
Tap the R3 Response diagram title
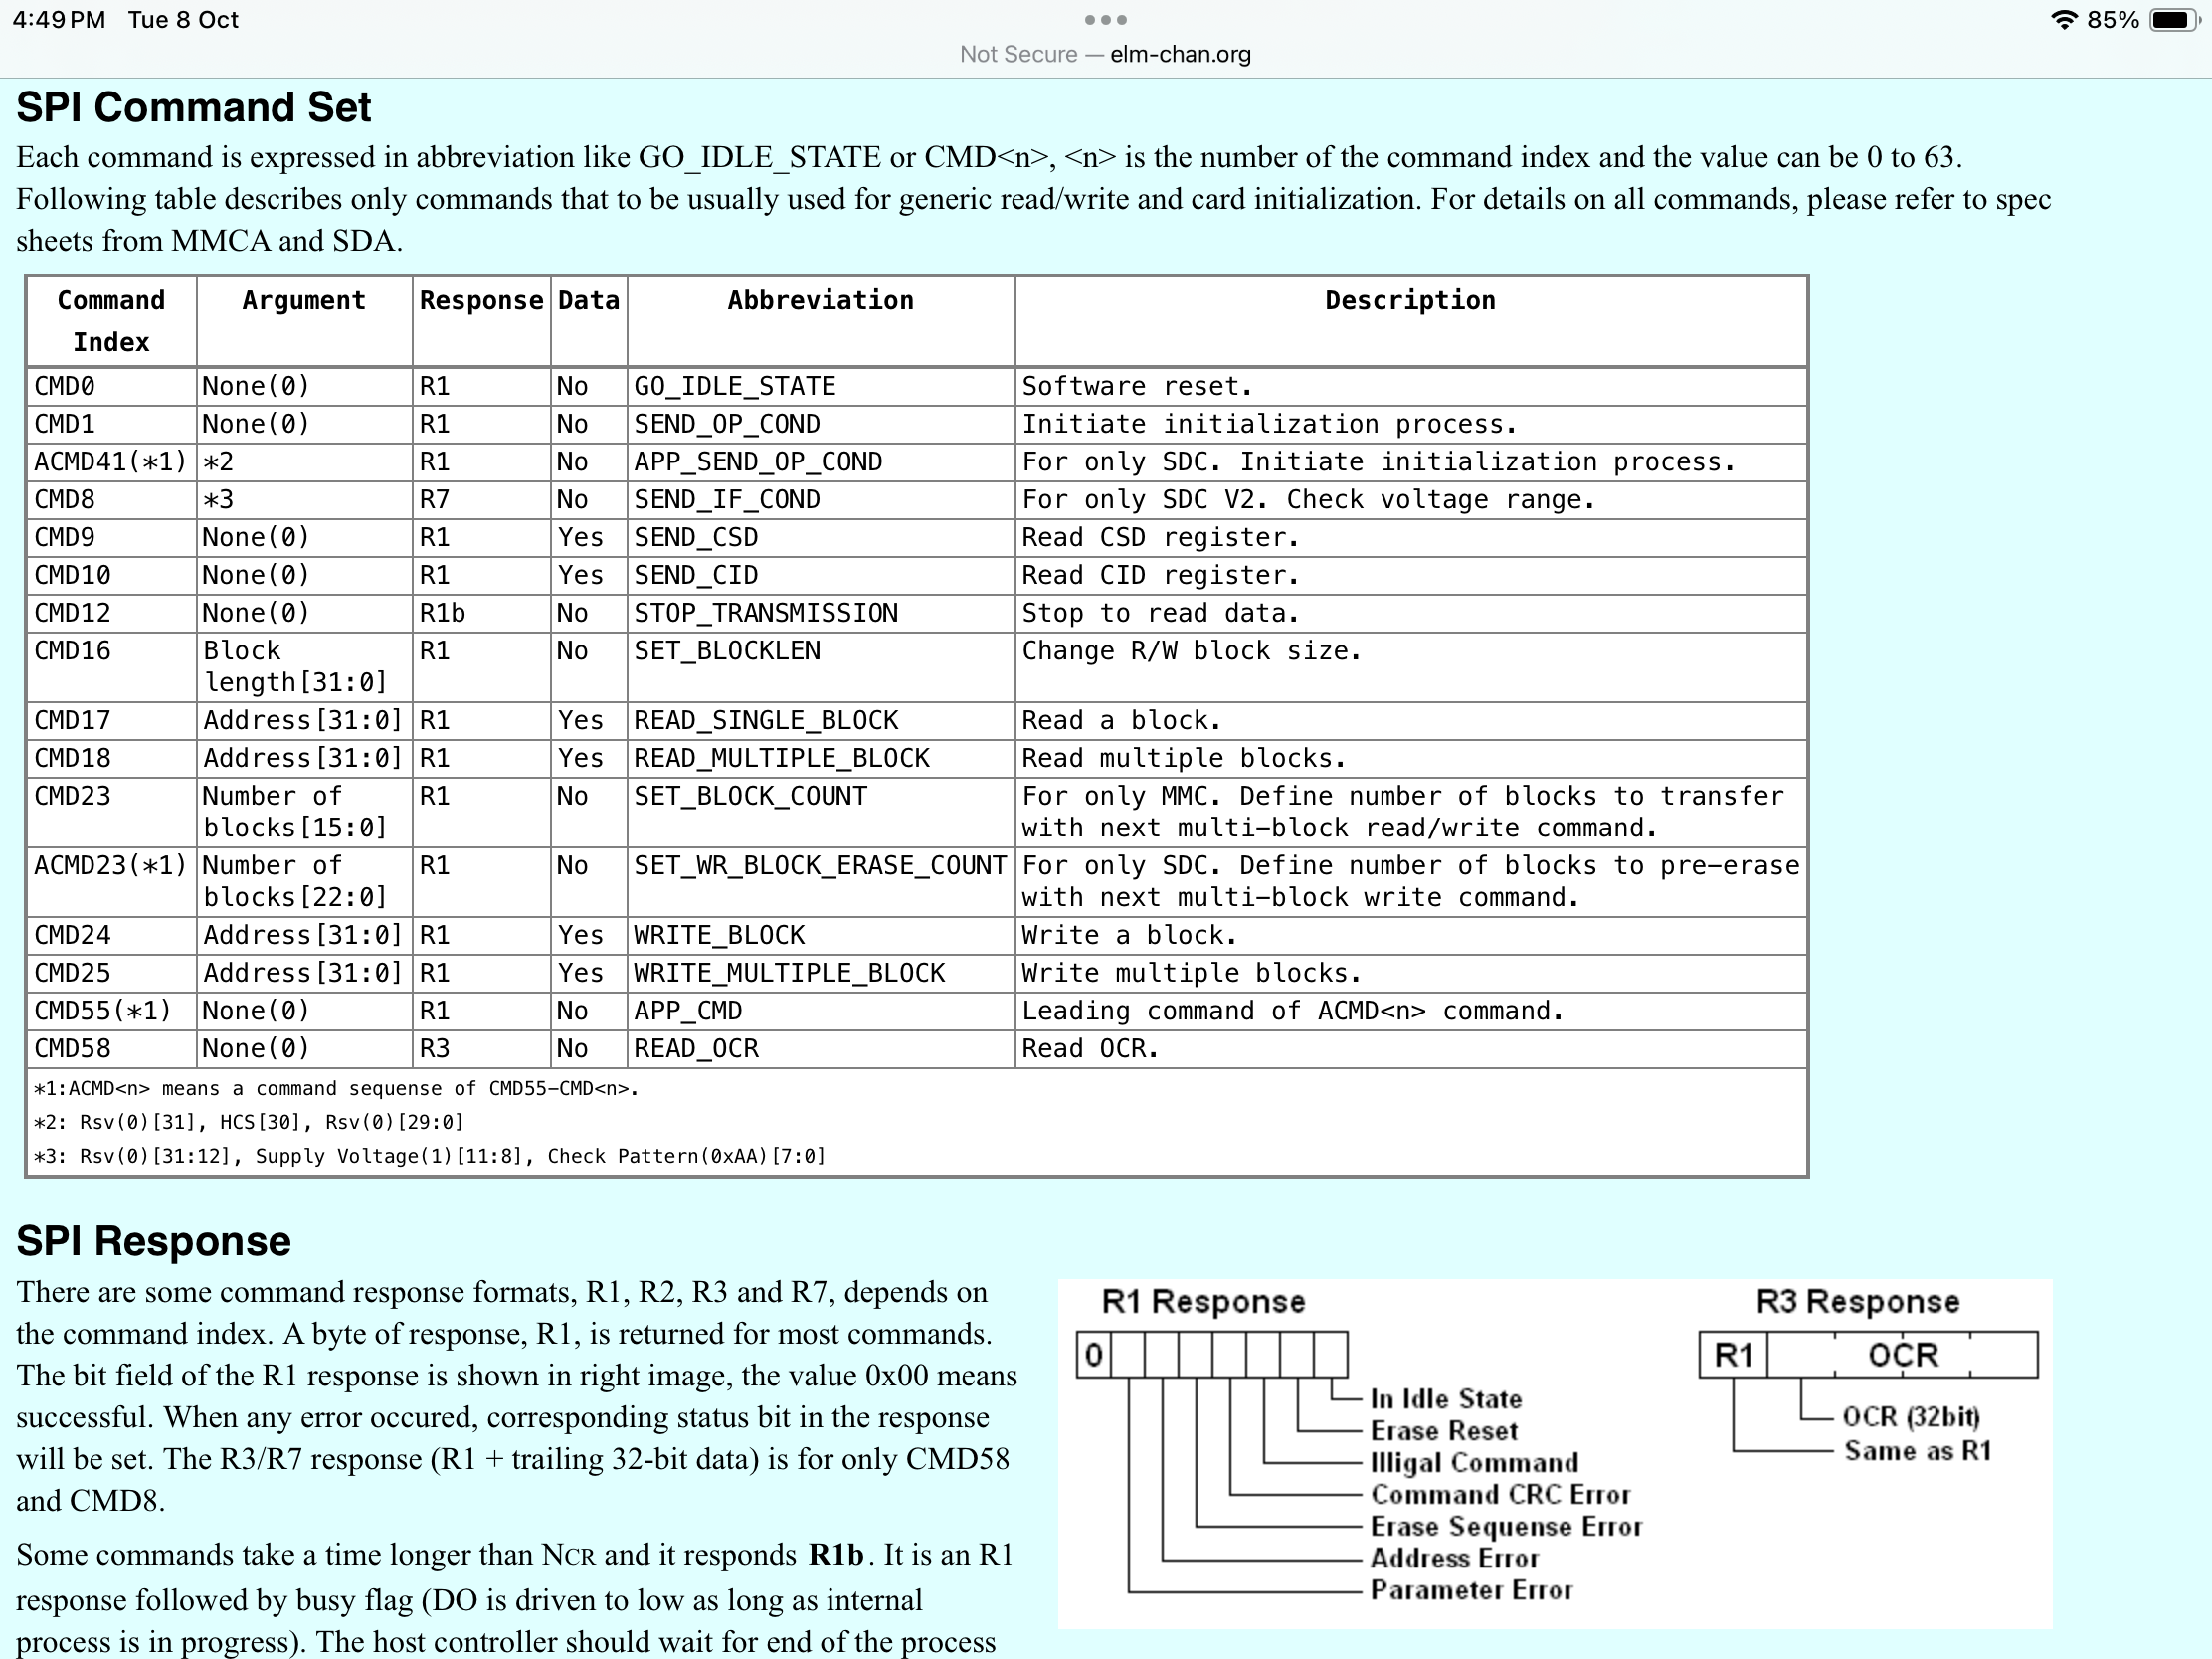pos(1858,1302)
